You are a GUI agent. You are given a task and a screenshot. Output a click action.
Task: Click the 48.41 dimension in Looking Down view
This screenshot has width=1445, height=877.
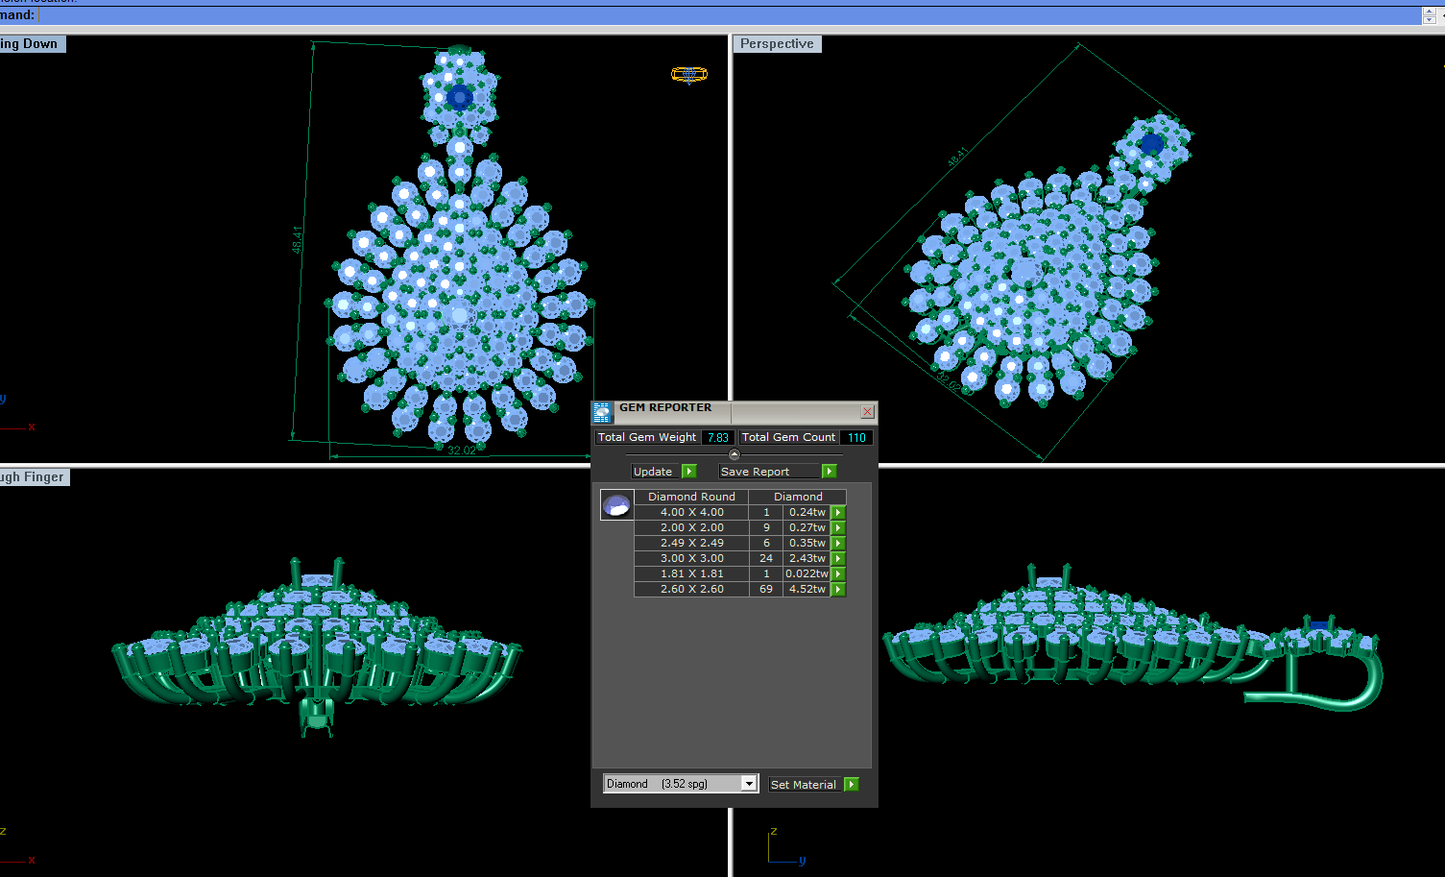298,239
